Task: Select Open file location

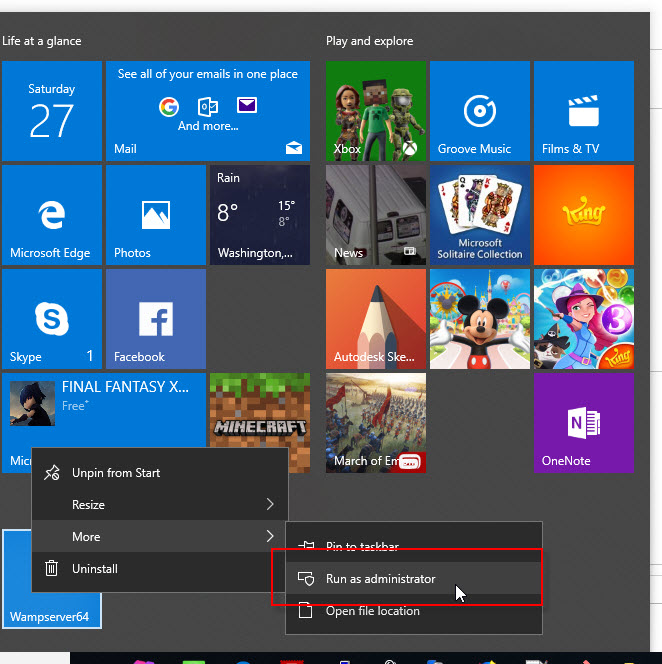Action: point(373,611)
